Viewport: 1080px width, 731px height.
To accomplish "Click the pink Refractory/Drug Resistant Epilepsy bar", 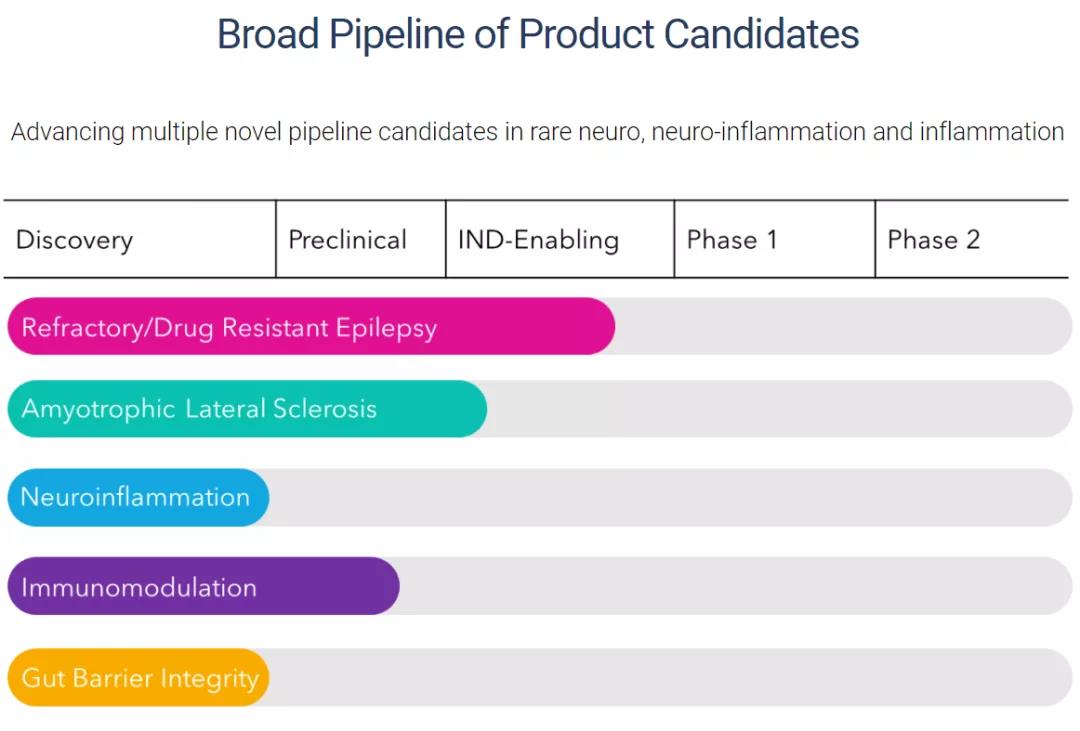I will [310, 327].
